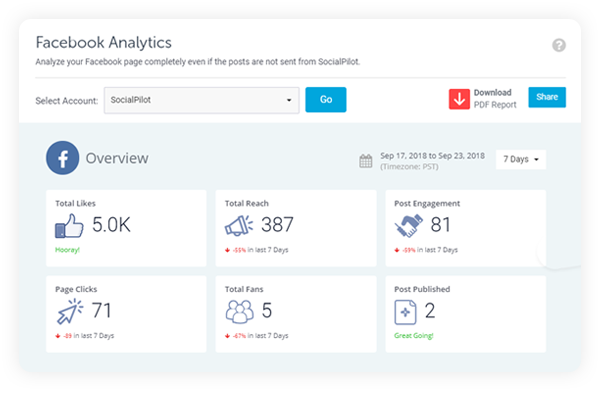
Task: Click the red down arrow under Page Clicks
Action: (x=58, y=336)
